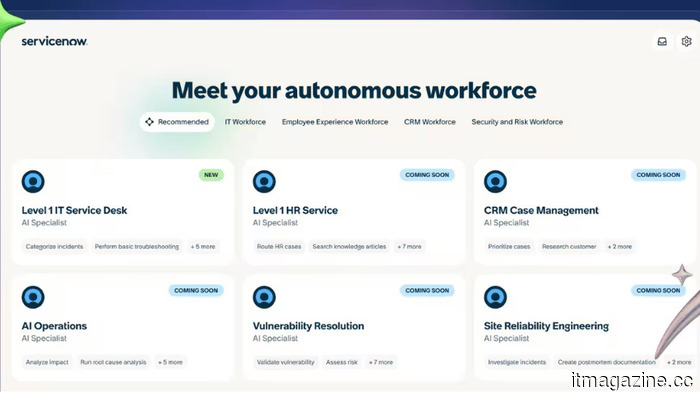Click COMING SOON badge on Vulnerability Resolution

[x=427, y=290]
